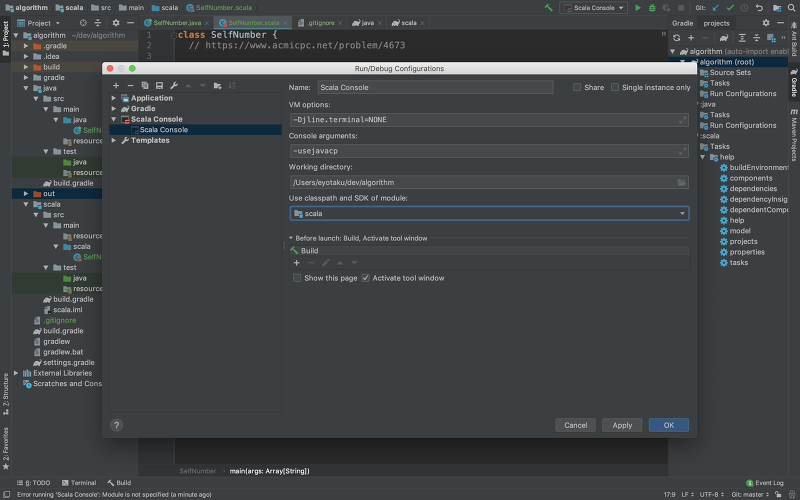The image size is (800, 500).
Task: Click Git: master branch in status bar
Action: pos(749,494)
